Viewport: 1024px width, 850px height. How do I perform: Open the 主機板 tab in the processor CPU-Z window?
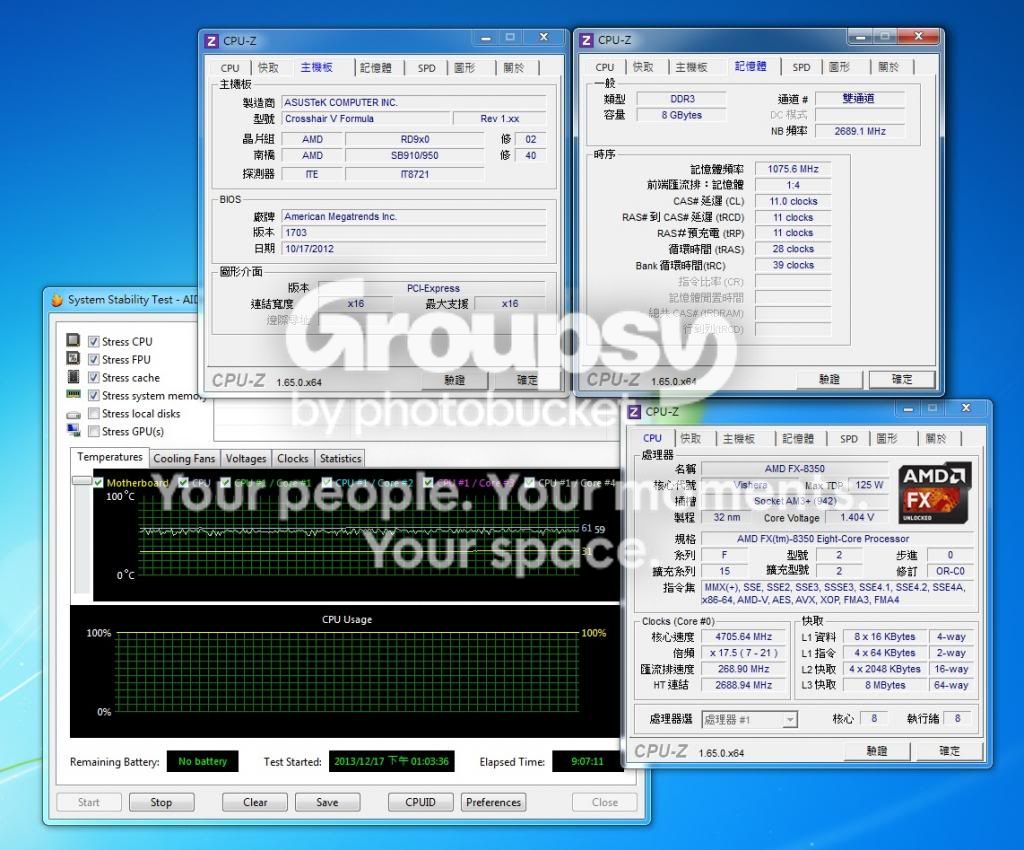(739, 439)
